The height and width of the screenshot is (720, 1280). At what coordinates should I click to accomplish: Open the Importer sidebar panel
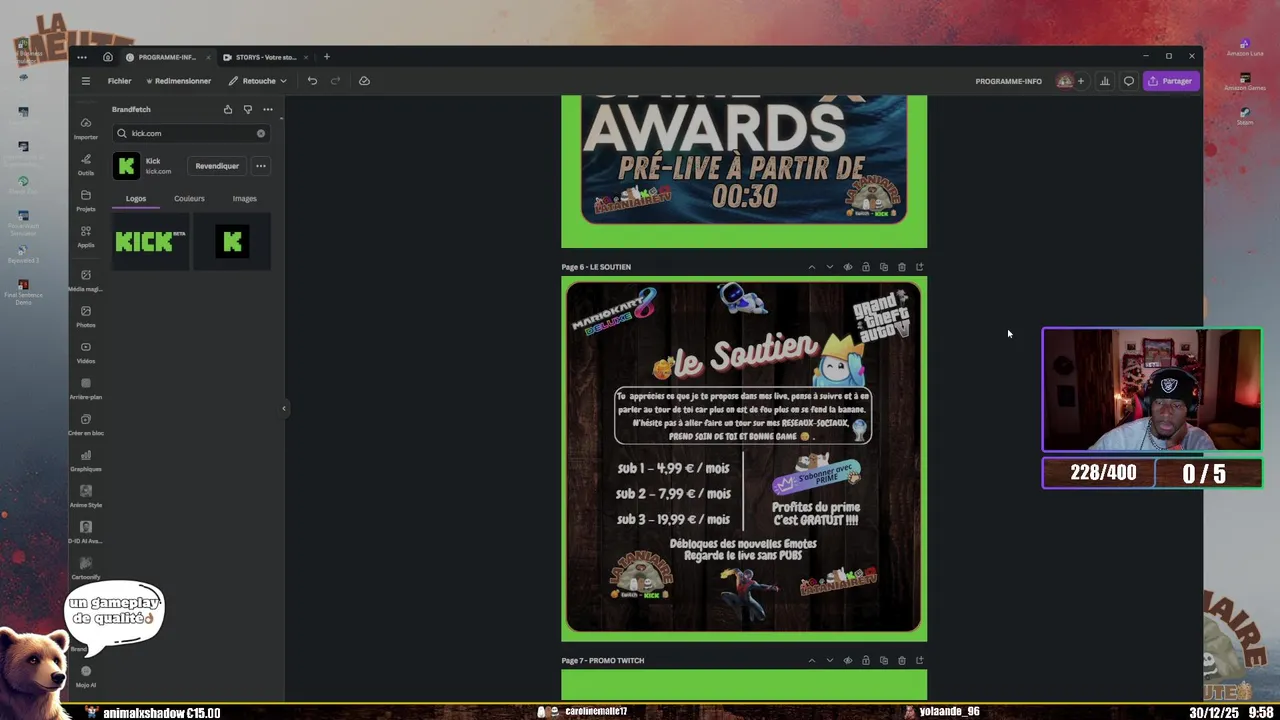coord(86,128)
